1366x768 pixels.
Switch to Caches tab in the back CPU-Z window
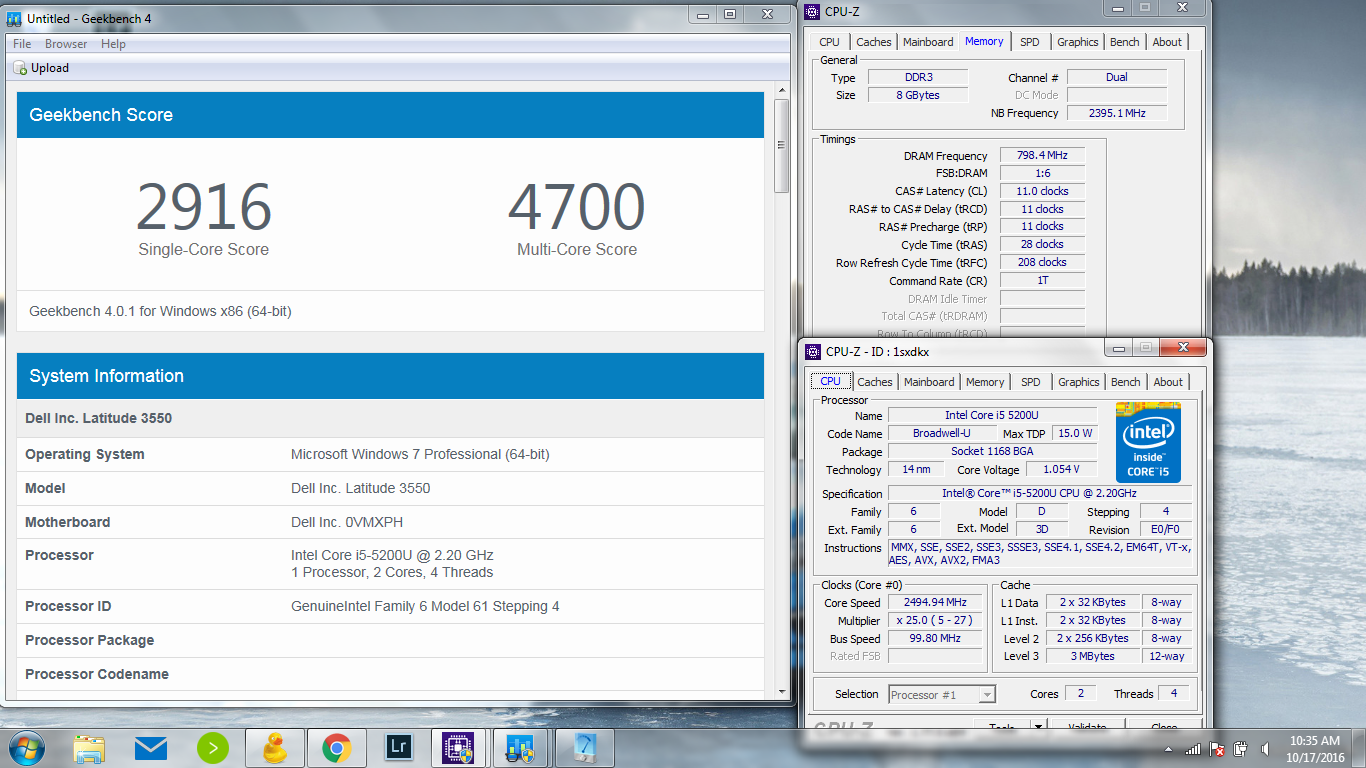click(x=873, y=42)
